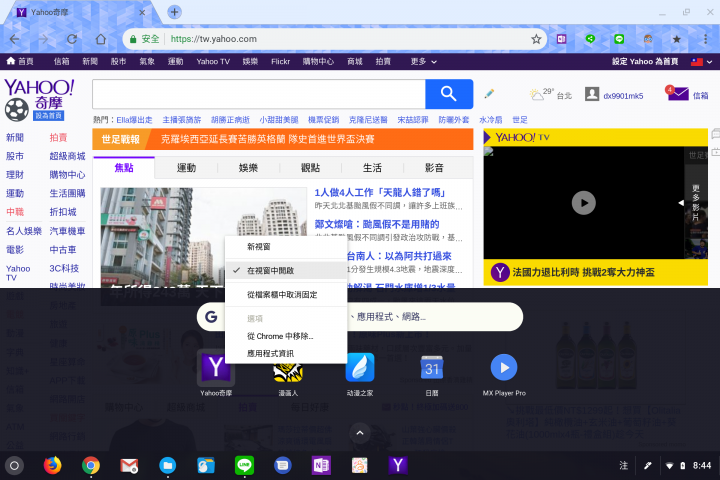Viewport: 720px width, 480px height.
Task: Switch to the 觀點 news tab
Action: 310,168
